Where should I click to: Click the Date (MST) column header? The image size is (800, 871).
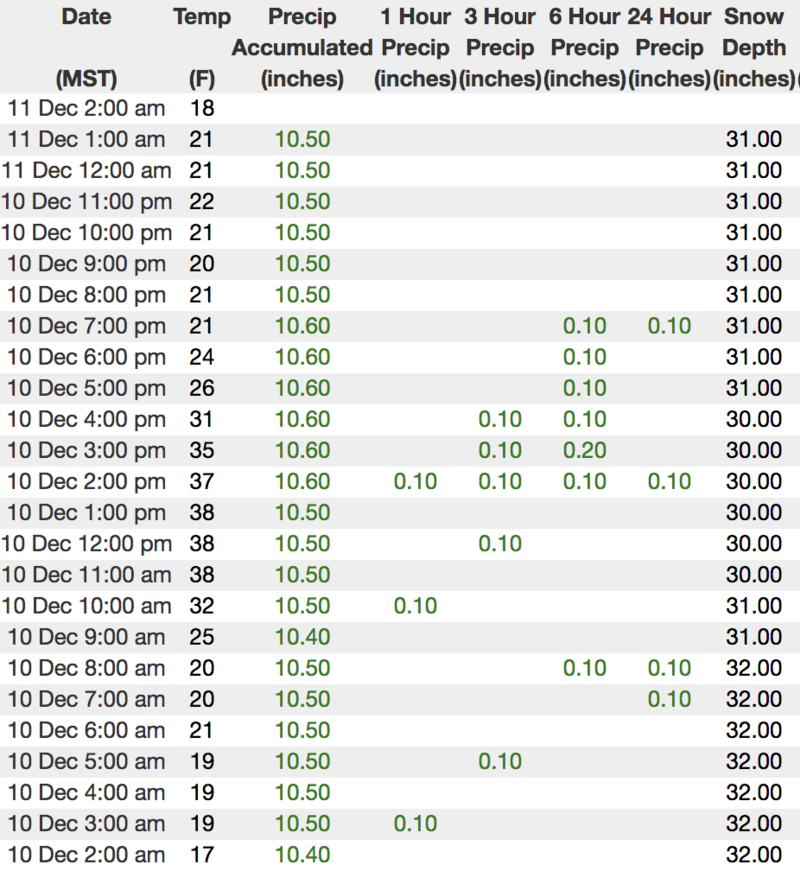pos(86,47)
